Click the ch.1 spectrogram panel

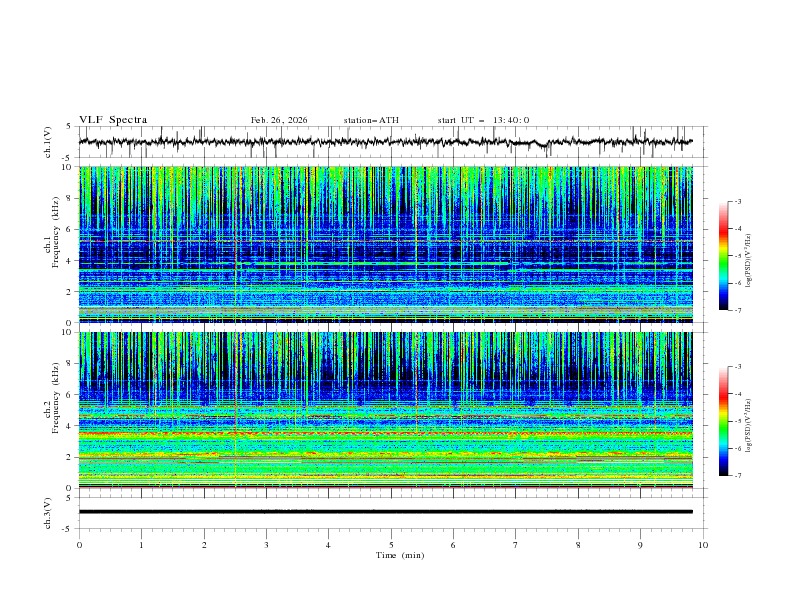click(386, 244)
